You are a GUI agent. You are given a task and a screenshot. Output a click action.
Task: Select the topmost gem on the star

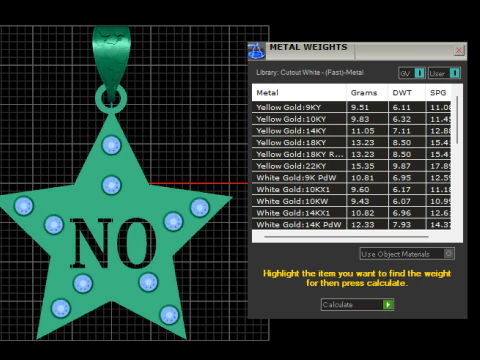point(111,145)
